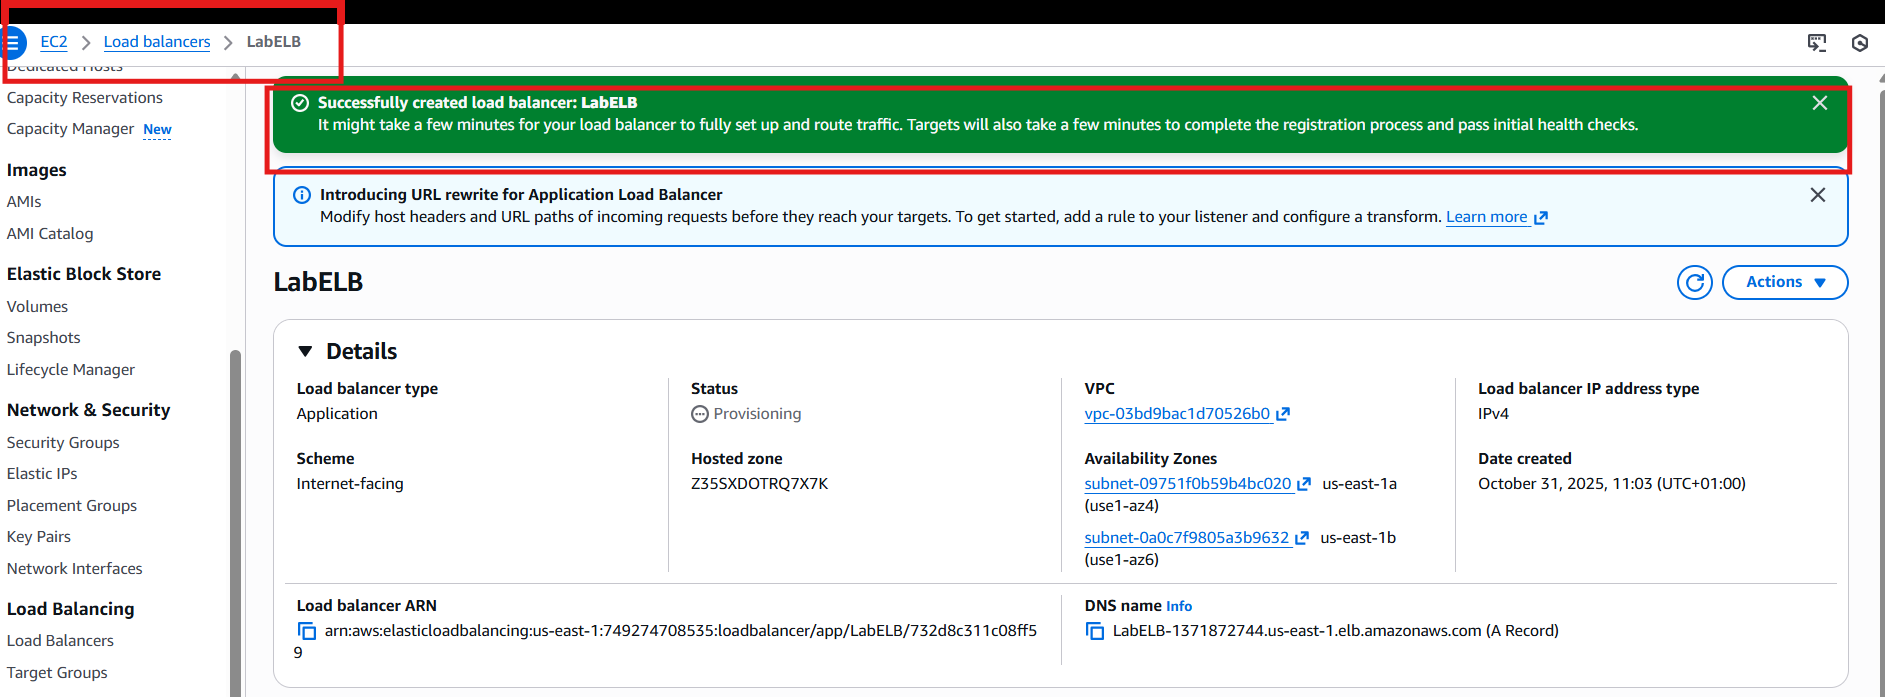This screenshot has height=697, width=1885.
Task: Navigate to Load balancers breadcrumb
Action: click(x=157, y=42)
